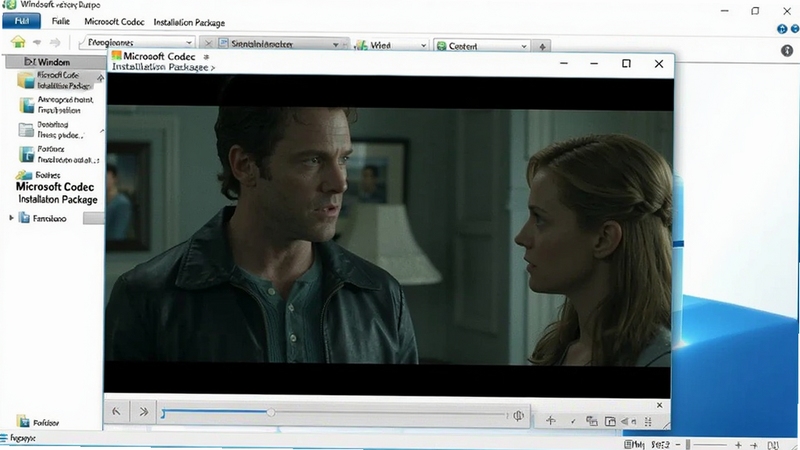Open the blue File tab

pos(21,21)
